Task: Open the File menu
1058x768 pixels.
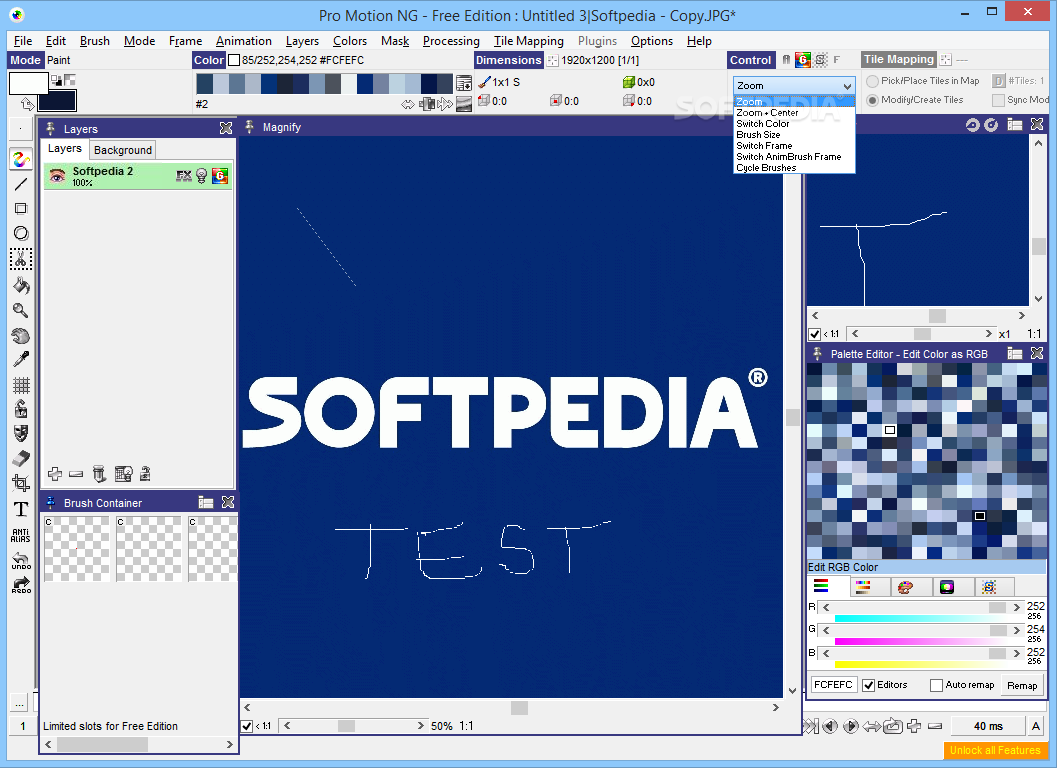Action: pos(22,40)
